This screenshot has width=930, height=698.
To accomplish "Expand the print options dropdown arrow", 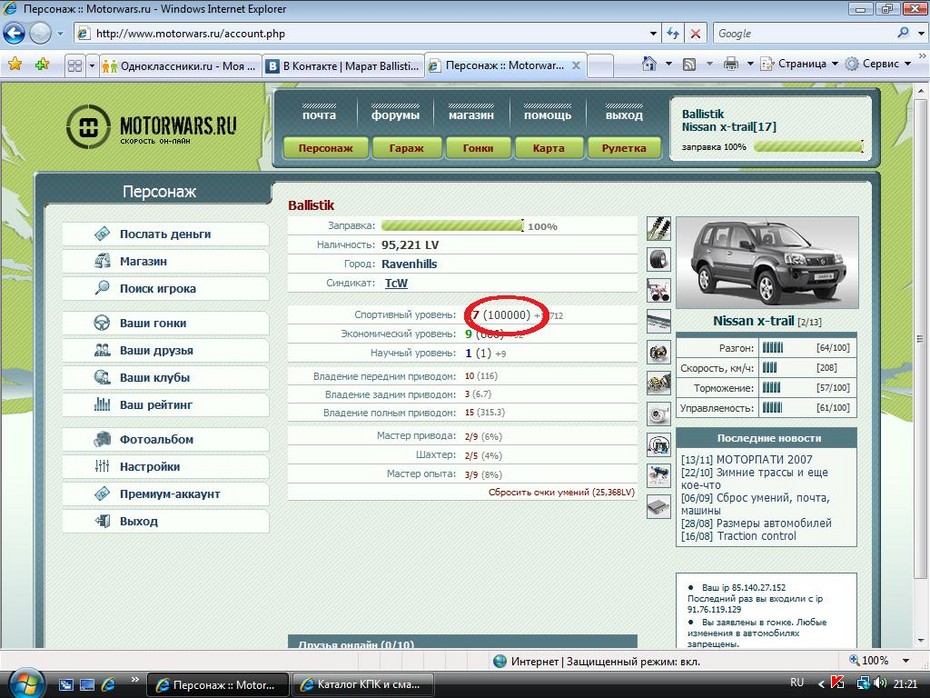I will tap(750, 63).
